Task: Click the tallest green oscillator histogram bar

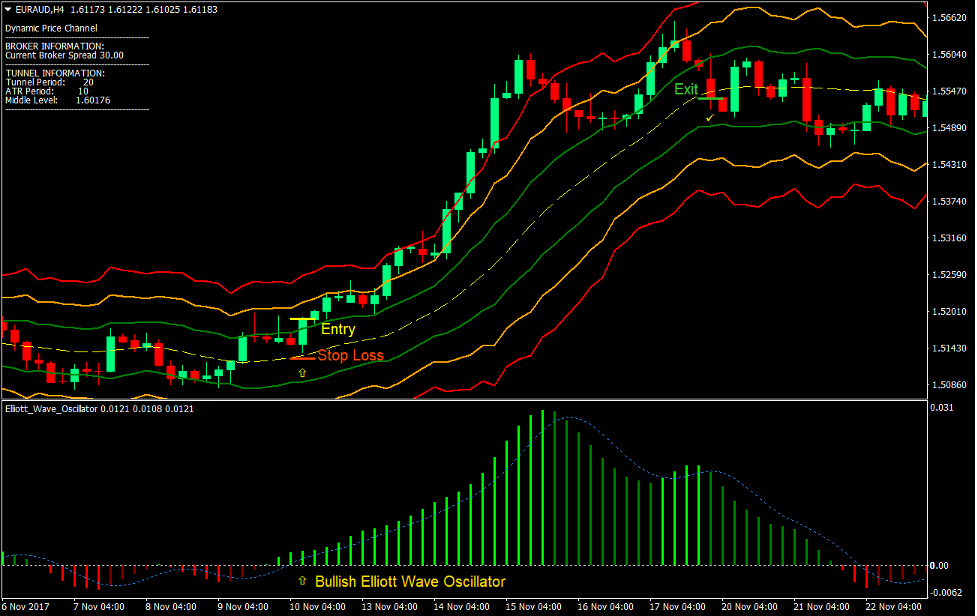Action: [543, 480]
